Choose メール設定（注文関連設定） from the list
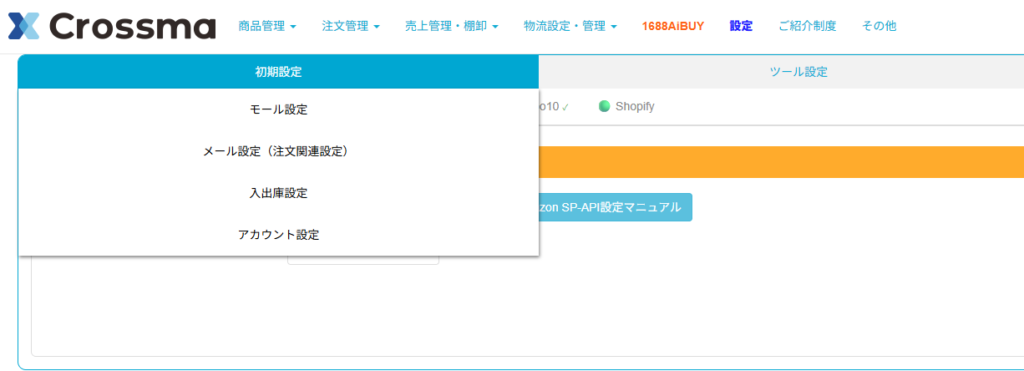 [x=278, y=152]
